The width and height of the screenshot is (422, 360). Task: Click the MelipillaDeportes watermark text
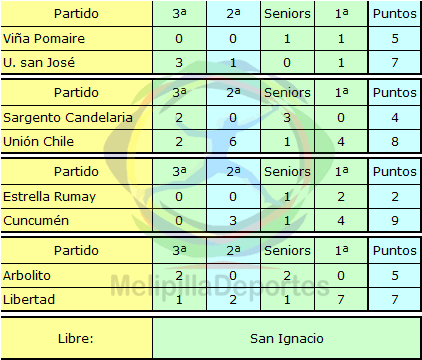point(220,285)
